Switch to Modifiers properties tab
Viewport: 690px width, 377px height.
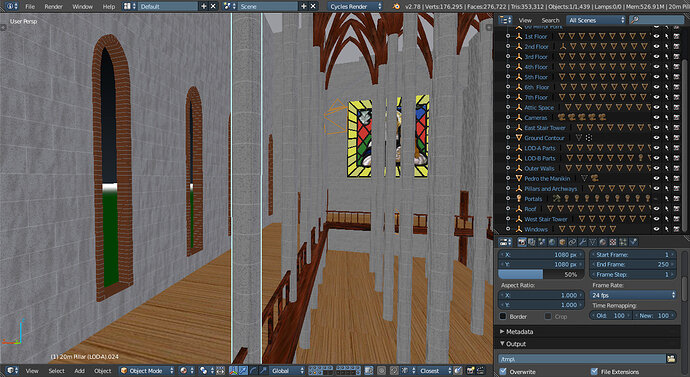583,242
